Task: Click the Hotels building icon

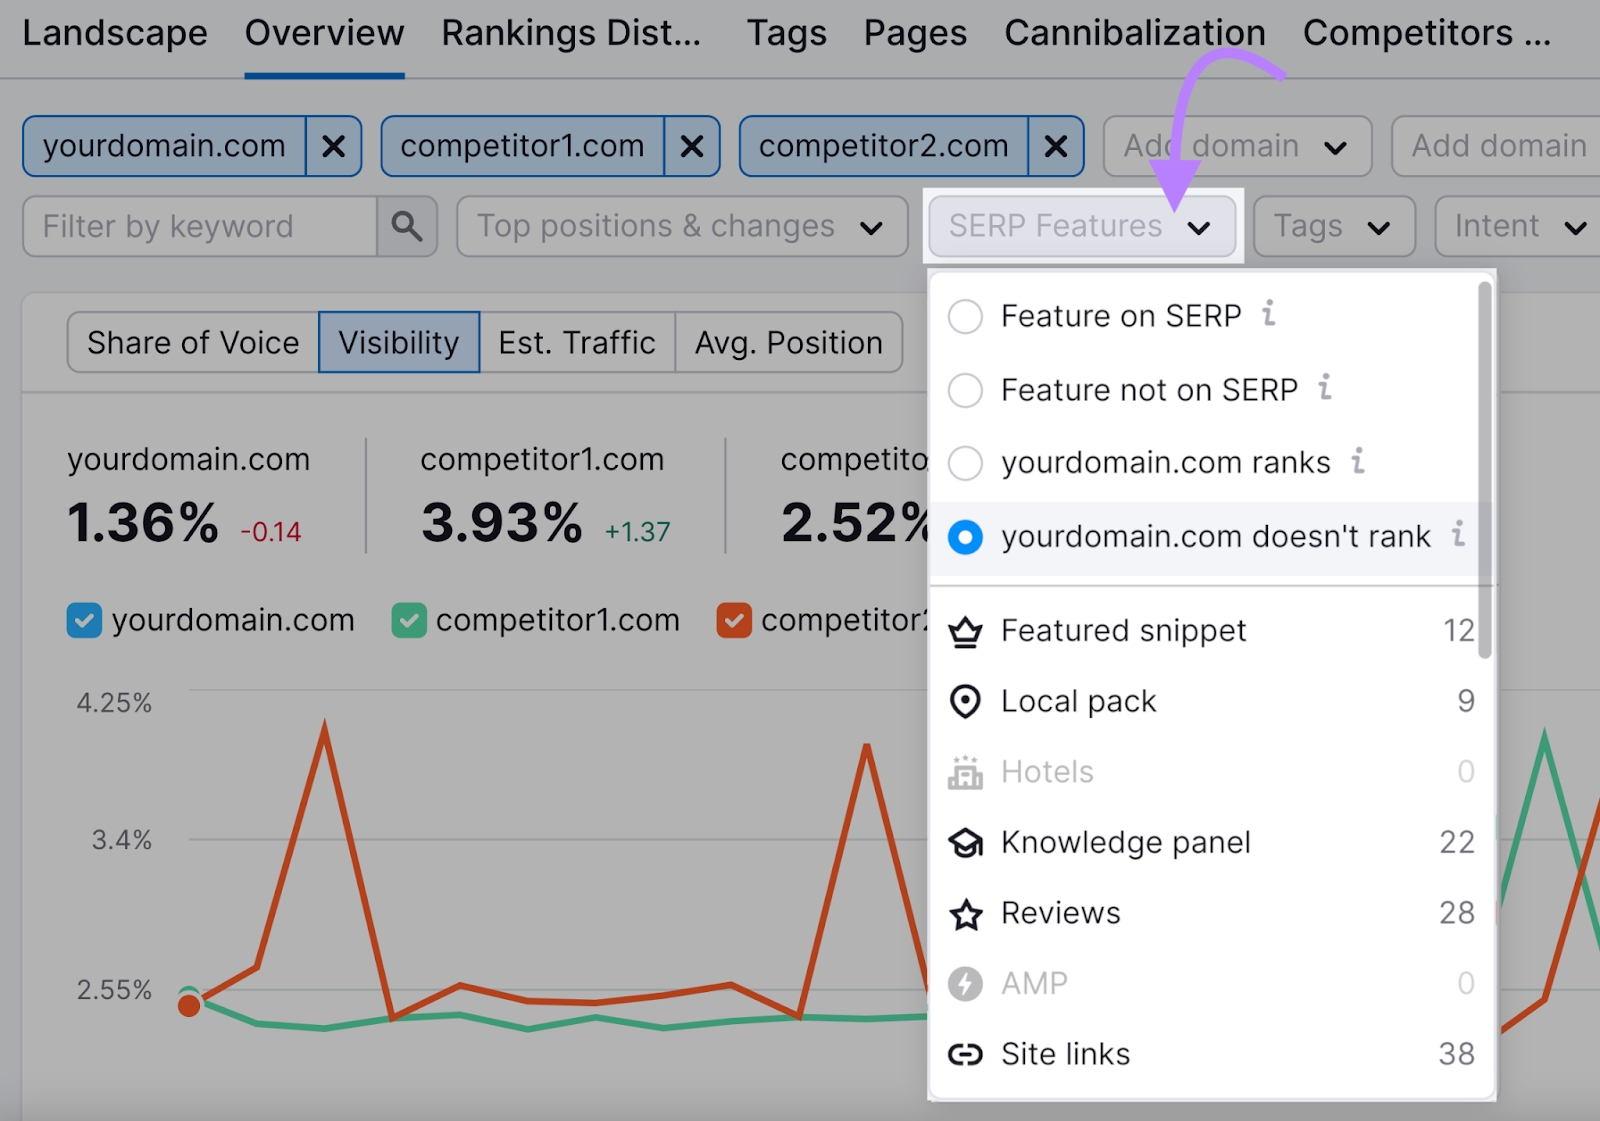Action: [966, 771]
